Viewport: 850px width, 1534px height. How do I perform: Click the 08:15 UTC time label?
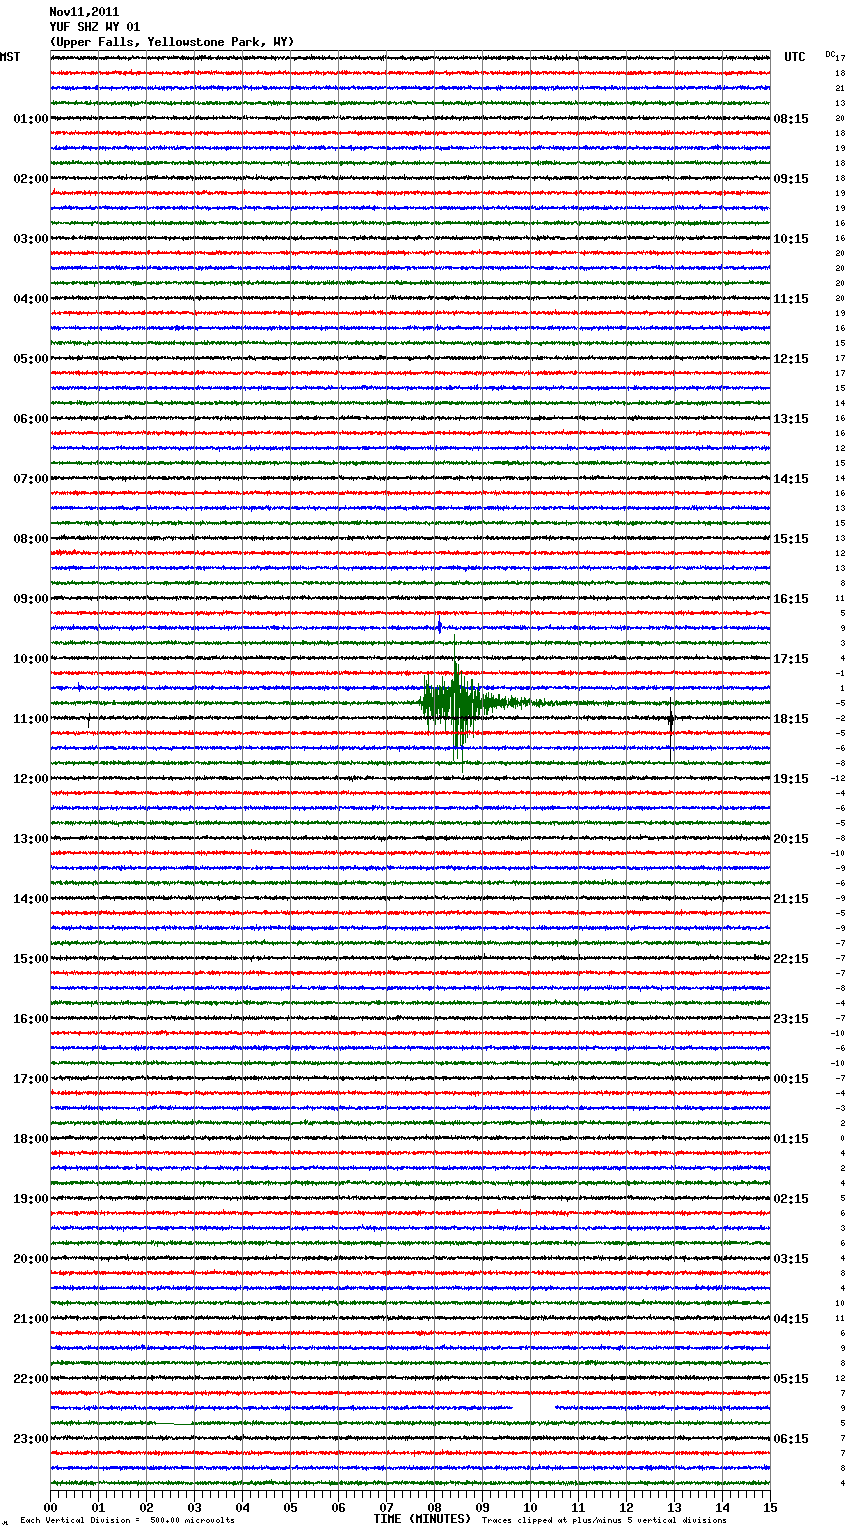coord(791,119)
